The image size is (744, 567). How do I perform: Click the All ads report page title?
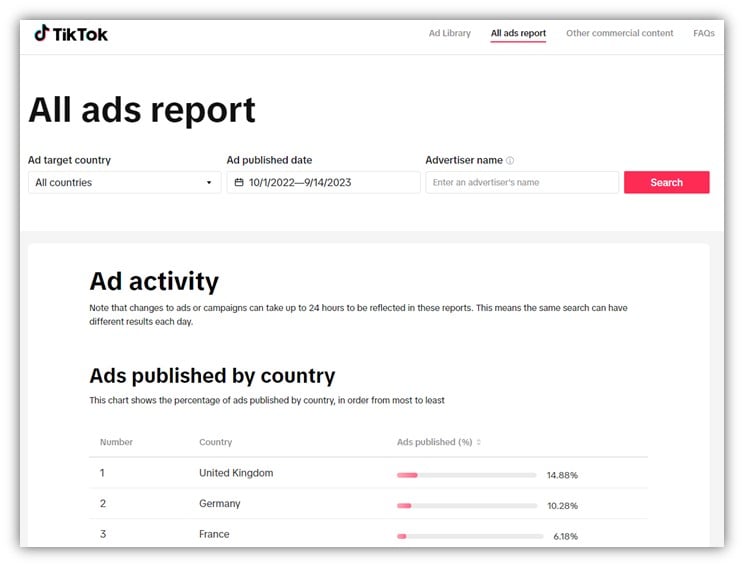(142, 110)
